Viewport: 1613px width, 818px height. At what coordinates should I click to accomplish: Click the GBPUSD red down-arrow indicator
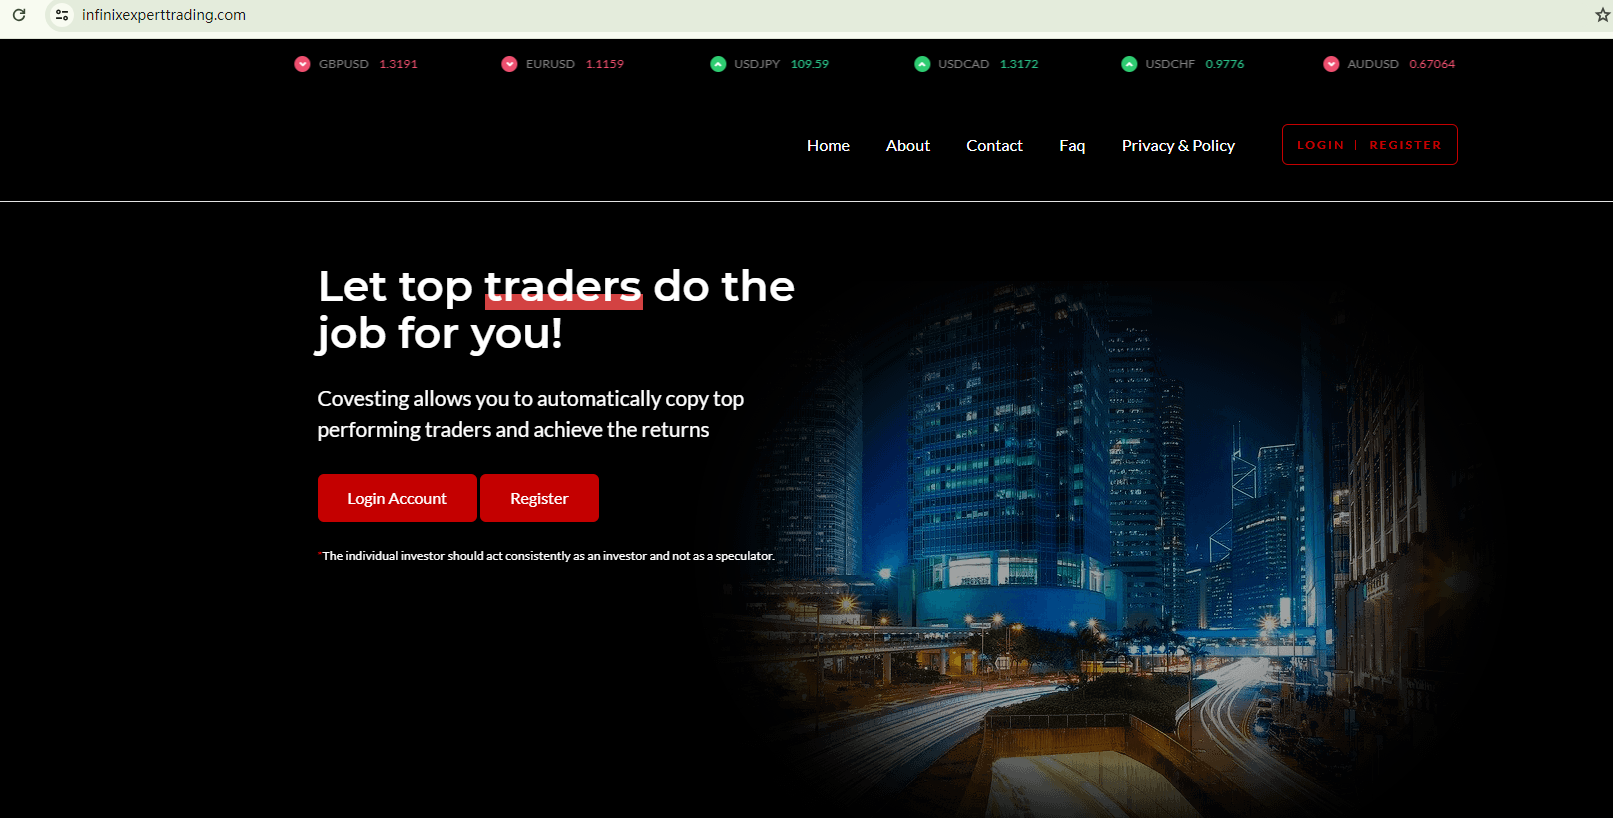pos(302,64)
